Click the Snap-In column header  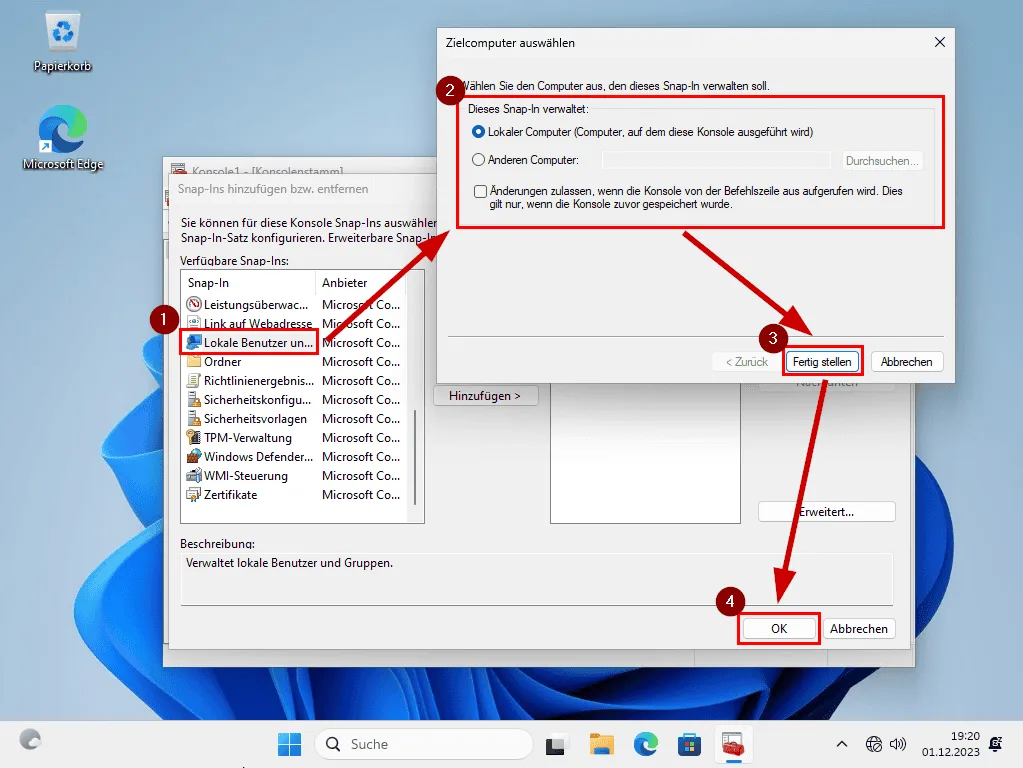click(x=248, y=283)
